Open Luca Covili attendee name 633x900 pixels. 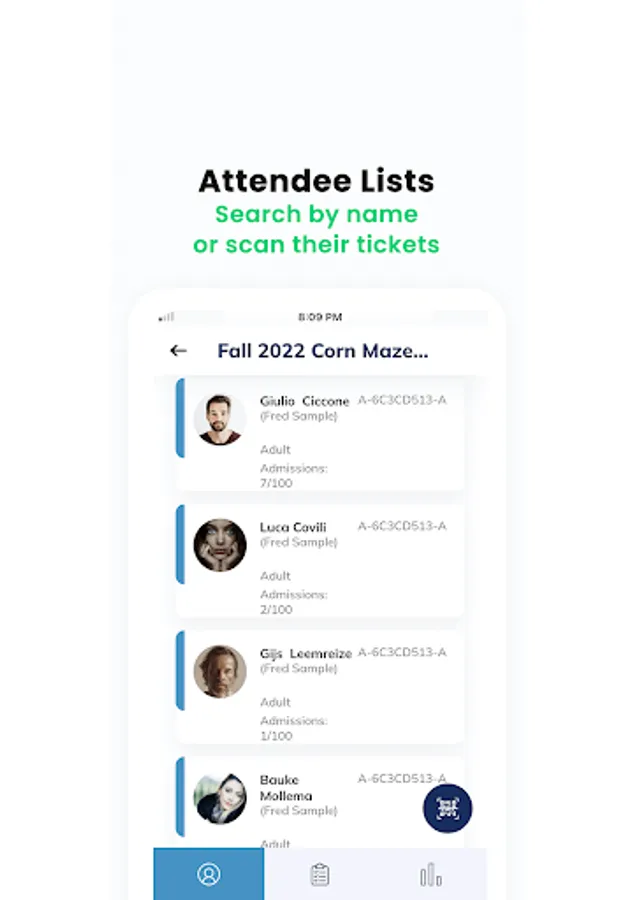[x=293, y=527]
